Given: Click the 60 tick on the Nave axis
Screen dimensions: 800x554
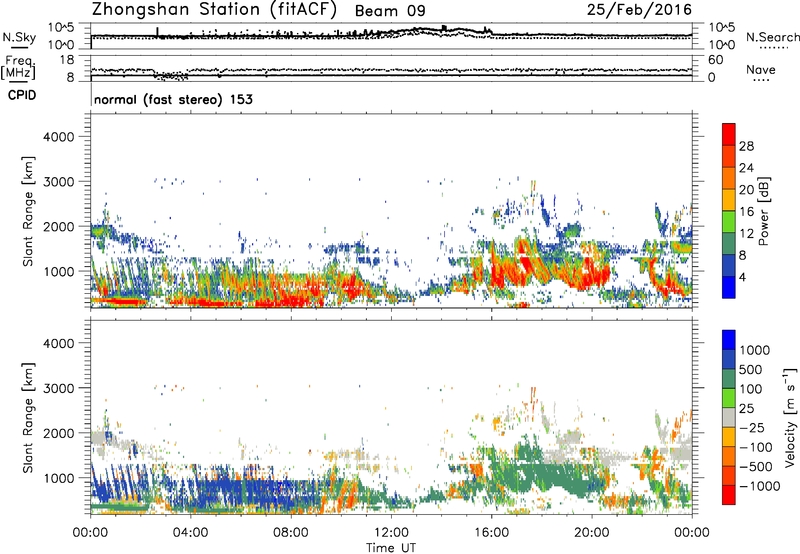Looking at the screenshot, I should coord(715,60).
